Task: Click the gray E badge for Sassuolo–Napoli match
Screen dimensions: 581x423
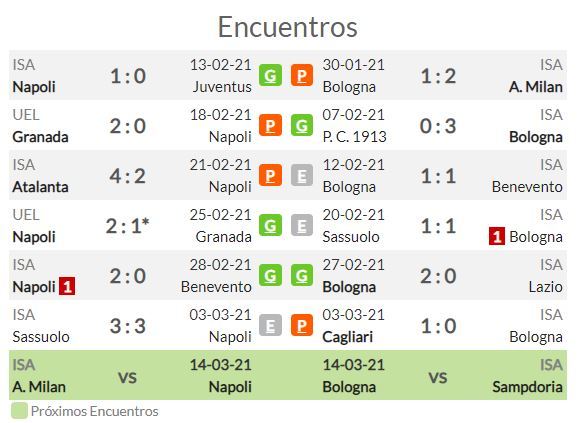Action: [270, 325]
